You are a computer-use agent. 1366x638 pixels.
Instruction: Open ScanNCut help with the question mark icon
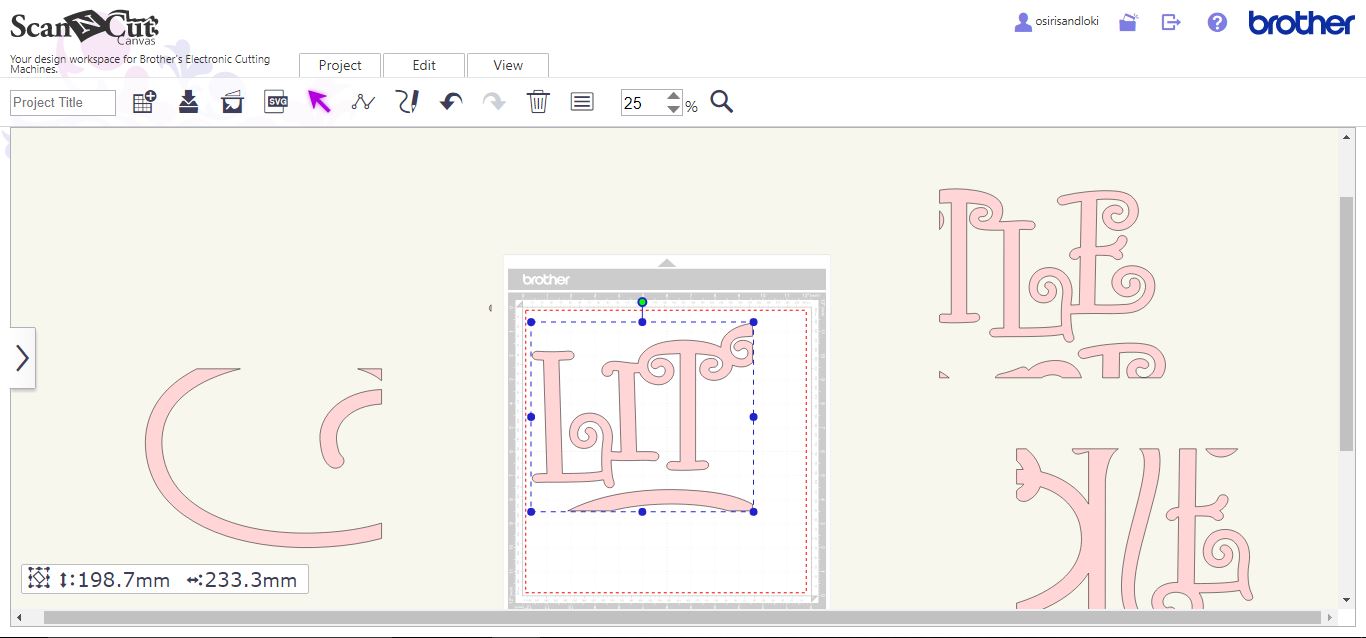[x=1216, y=21]
